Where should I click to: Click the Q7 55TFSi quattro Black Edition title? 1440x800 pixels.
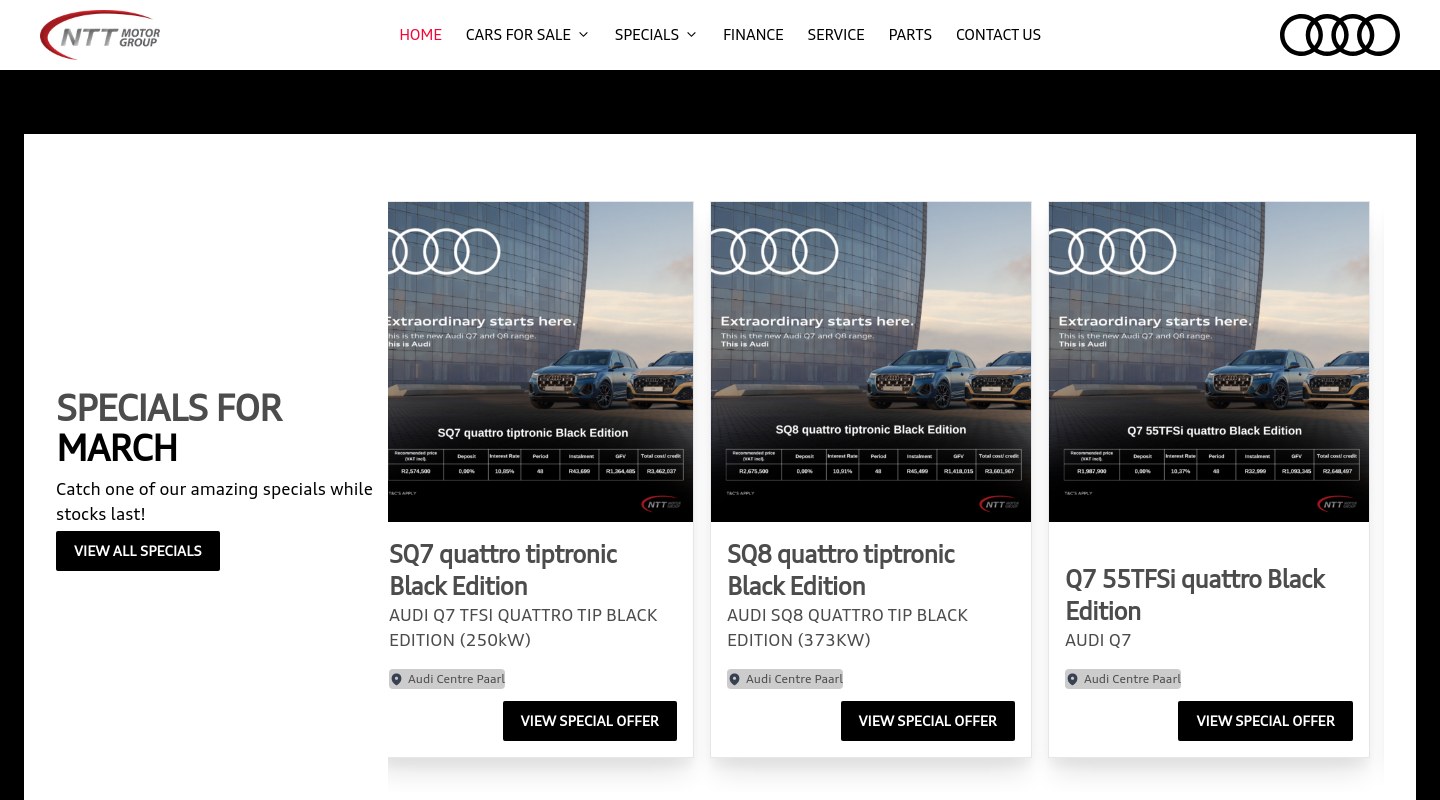tap(1195, 595)
